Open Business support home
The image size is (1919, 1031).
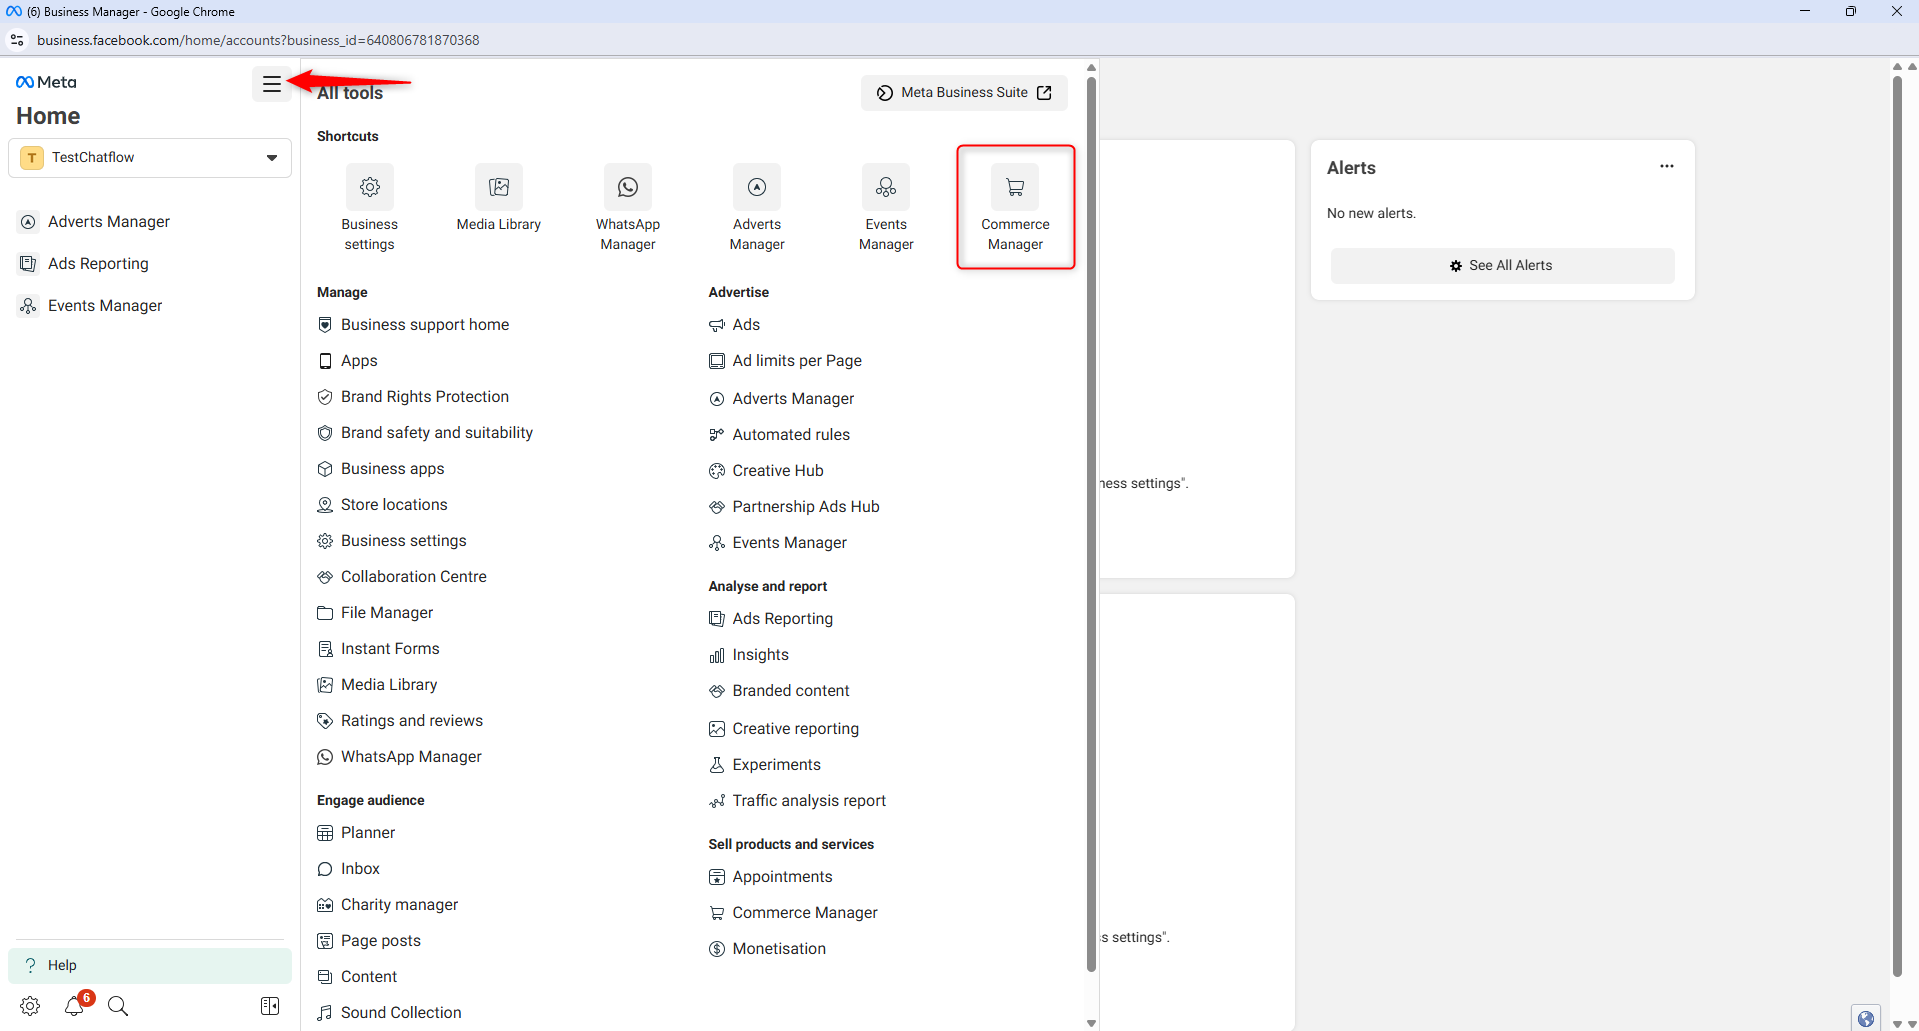pyautogui.click(x=413, y=325)
